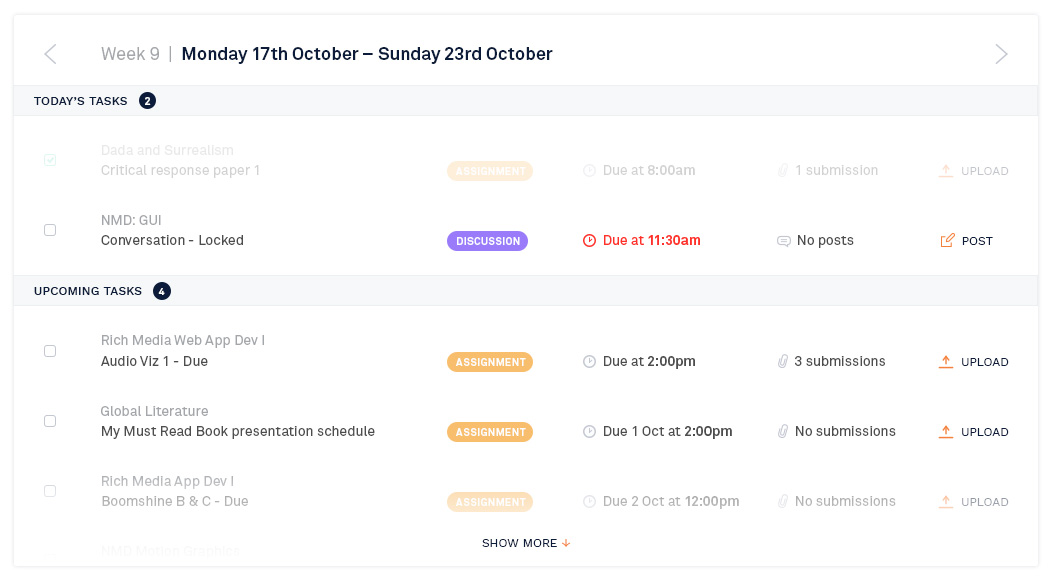The width and height of the screenshot is (1051, 583).
Task: Open the Boomshine B & C - Due task
Action: (x=175, y=501)
